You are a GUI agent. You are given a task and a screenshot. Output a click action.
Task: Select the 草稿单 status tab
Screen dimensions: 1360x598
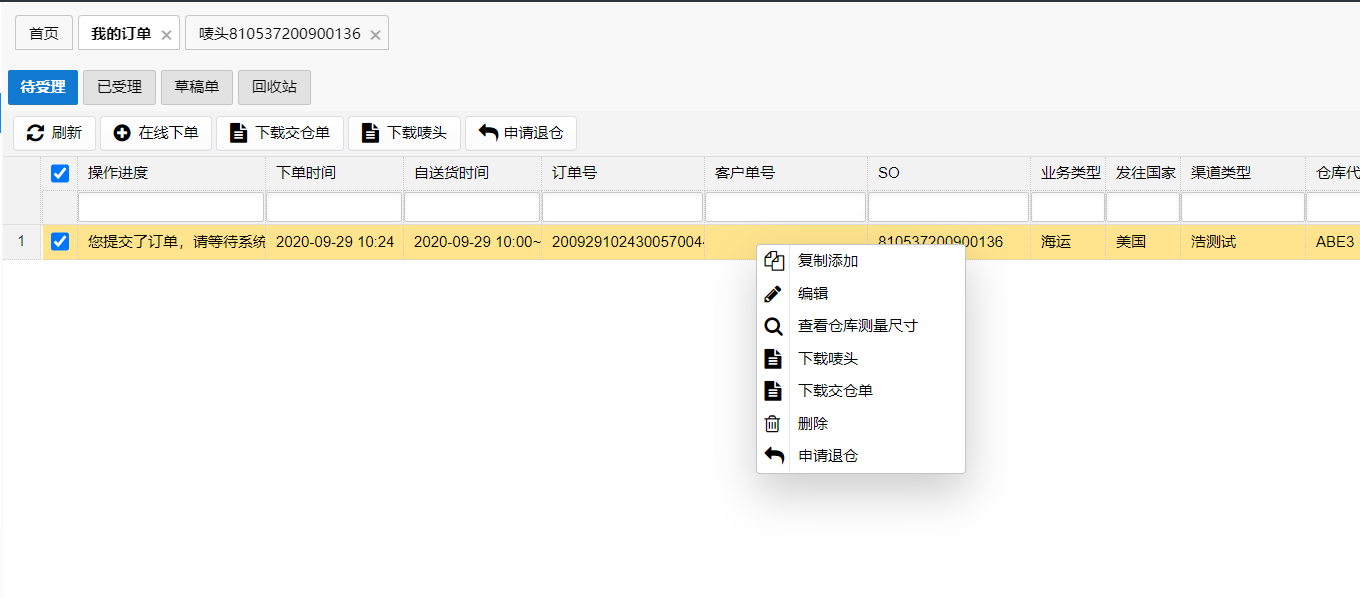point(197,87)
